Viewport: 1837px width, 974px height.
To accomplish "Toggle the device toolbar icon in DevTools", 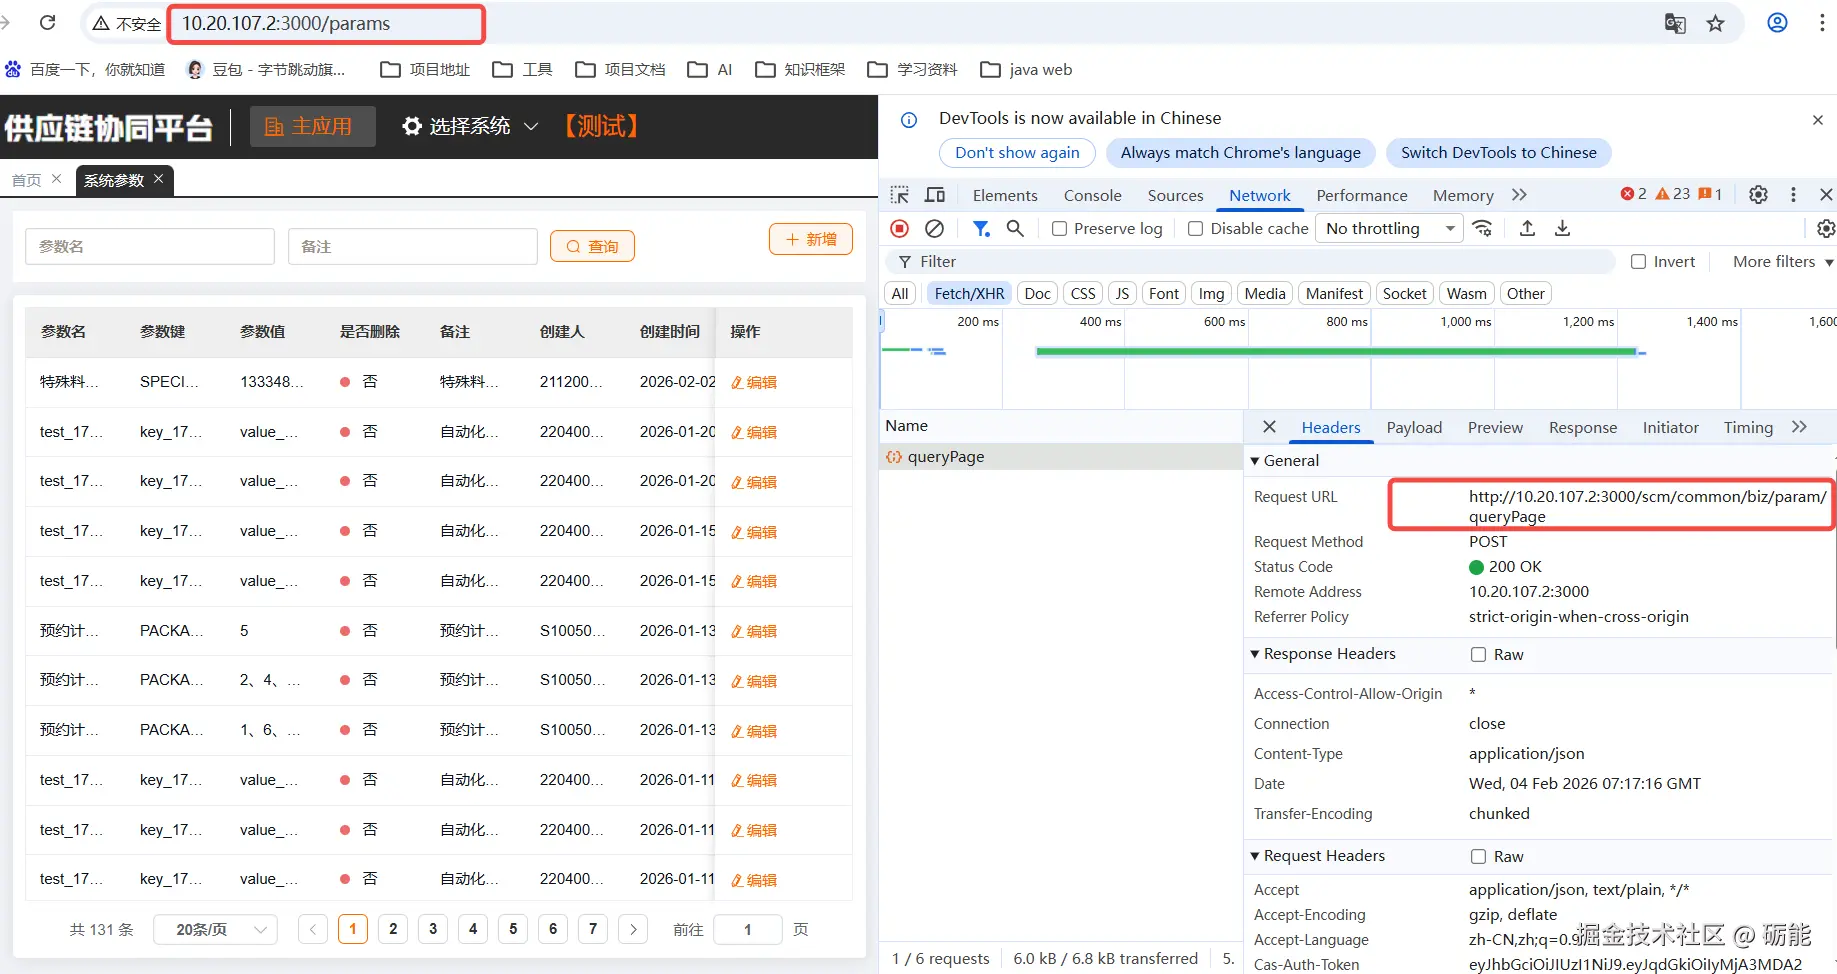I will 935,195.
